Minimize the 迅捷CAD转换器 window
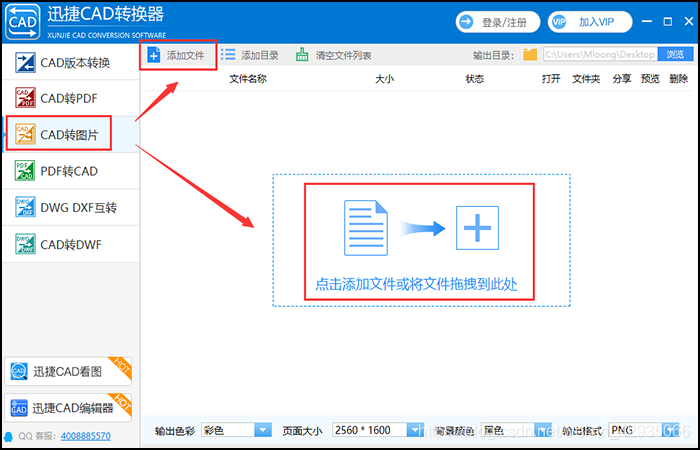This screenshot has width=700, height=450. (646, 21)
